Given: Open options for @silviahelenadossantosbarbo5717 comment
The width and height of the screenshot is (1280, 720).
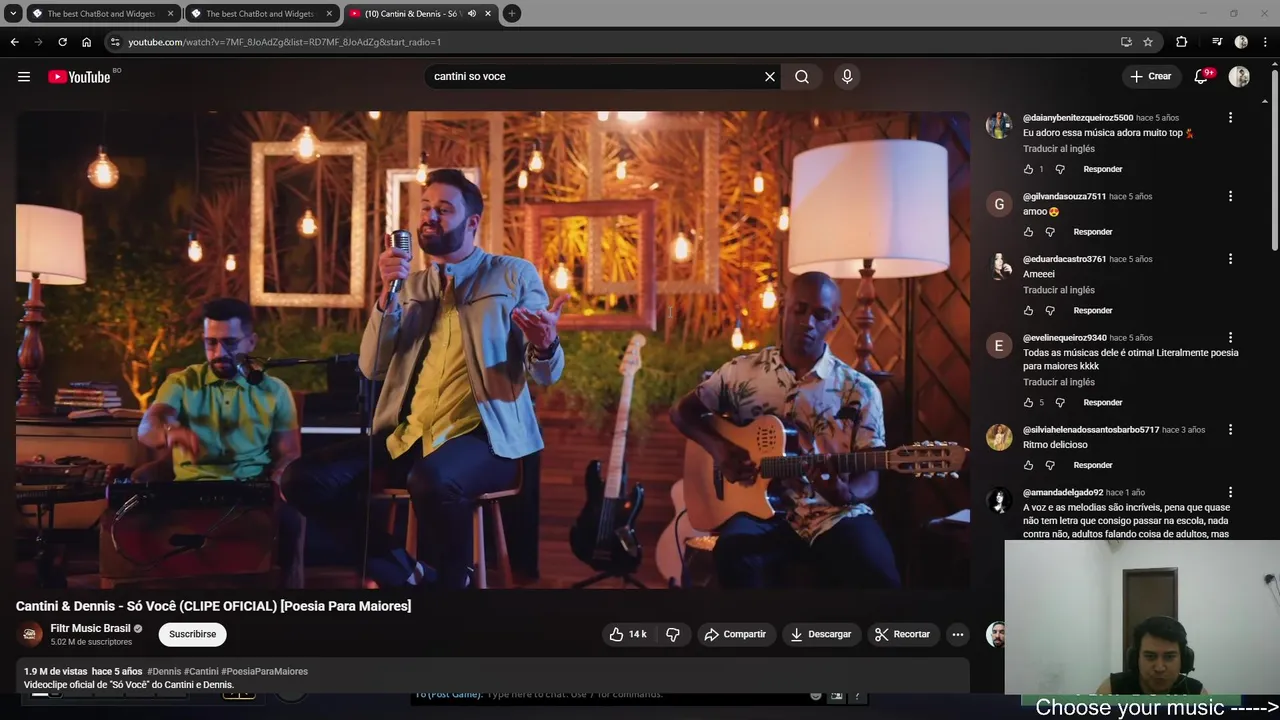Looking at the screenshot, I should [x=1230, y=429].
